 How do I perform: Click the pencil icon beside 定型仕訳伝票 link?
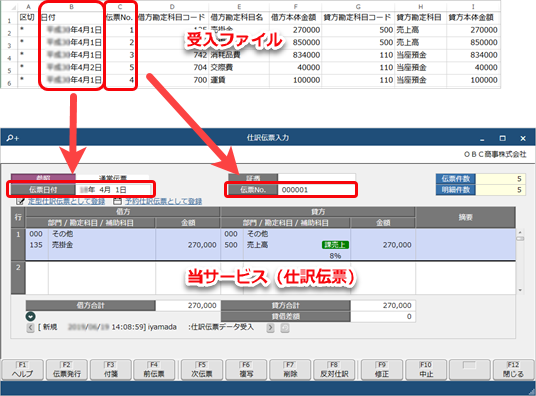coord(21,201)
